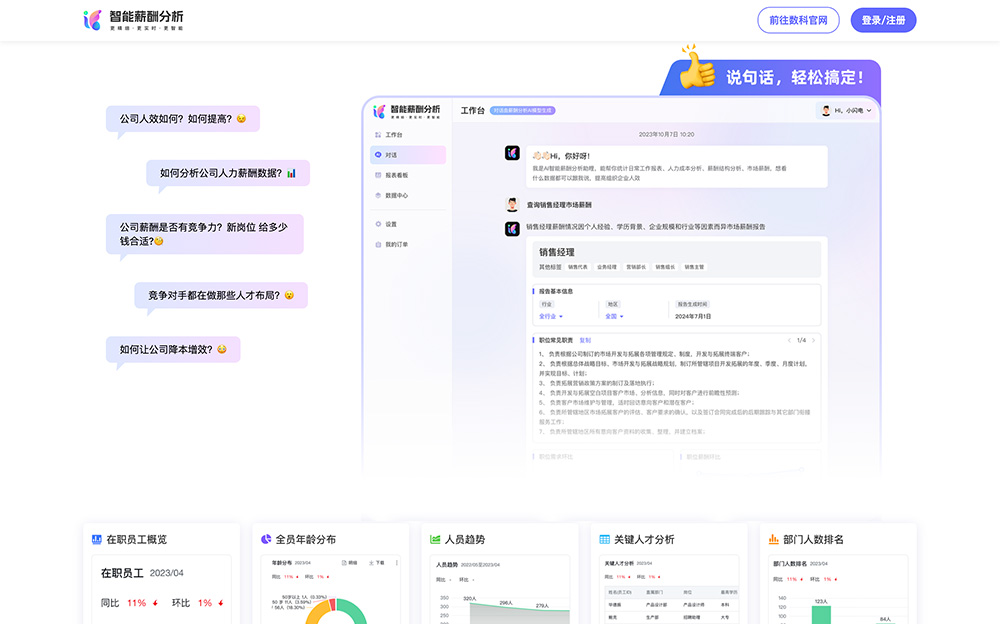Click the 关键人才分析 table icon

605,540
